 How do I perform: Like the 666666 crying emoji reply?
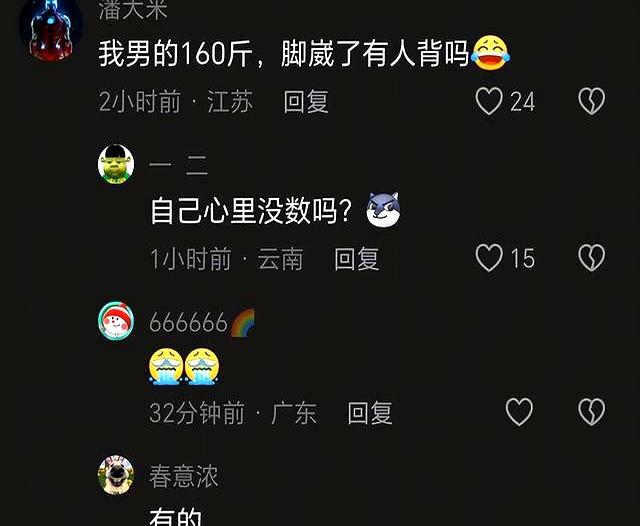point(519,412)
